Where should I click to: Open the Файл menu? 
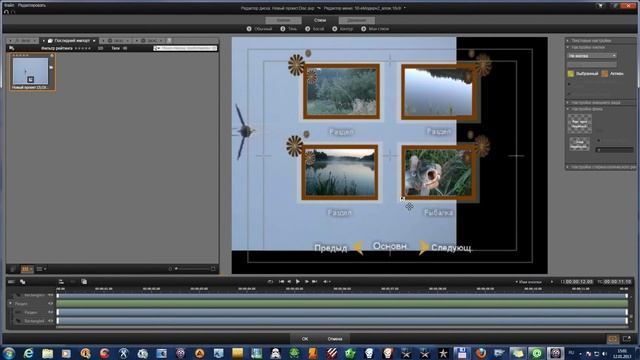click(x=9, y=5)
